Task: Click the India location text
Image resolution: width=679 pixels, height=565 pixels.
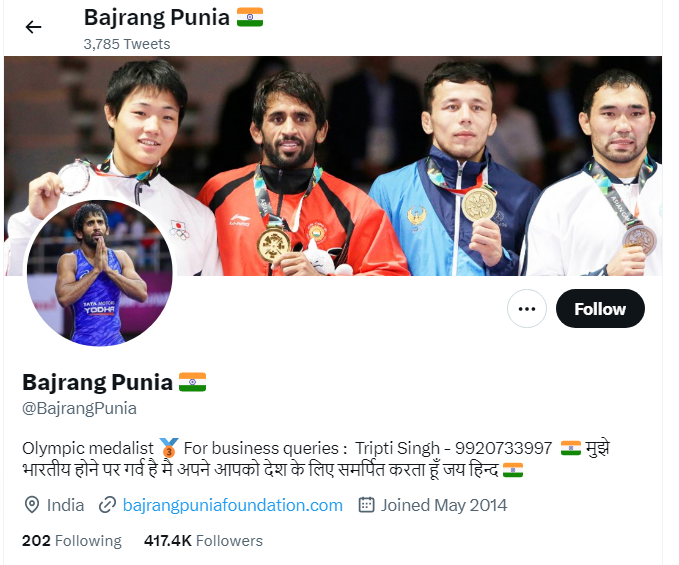Action: pos(65,505)
